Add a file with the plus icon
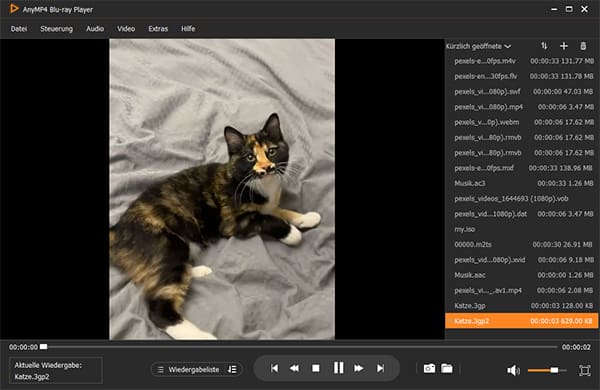This screenshot has width=600, height=390. (564, 46)
